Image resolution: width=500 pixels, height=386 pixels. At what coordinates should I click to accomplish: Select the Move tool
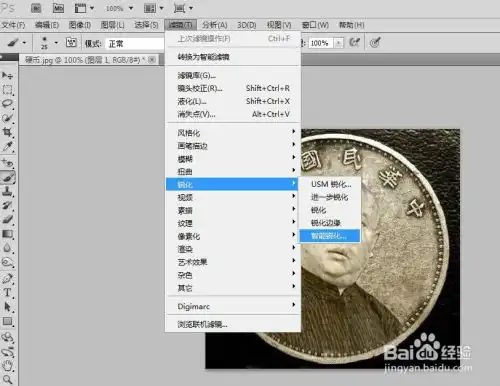coord(7,76)
